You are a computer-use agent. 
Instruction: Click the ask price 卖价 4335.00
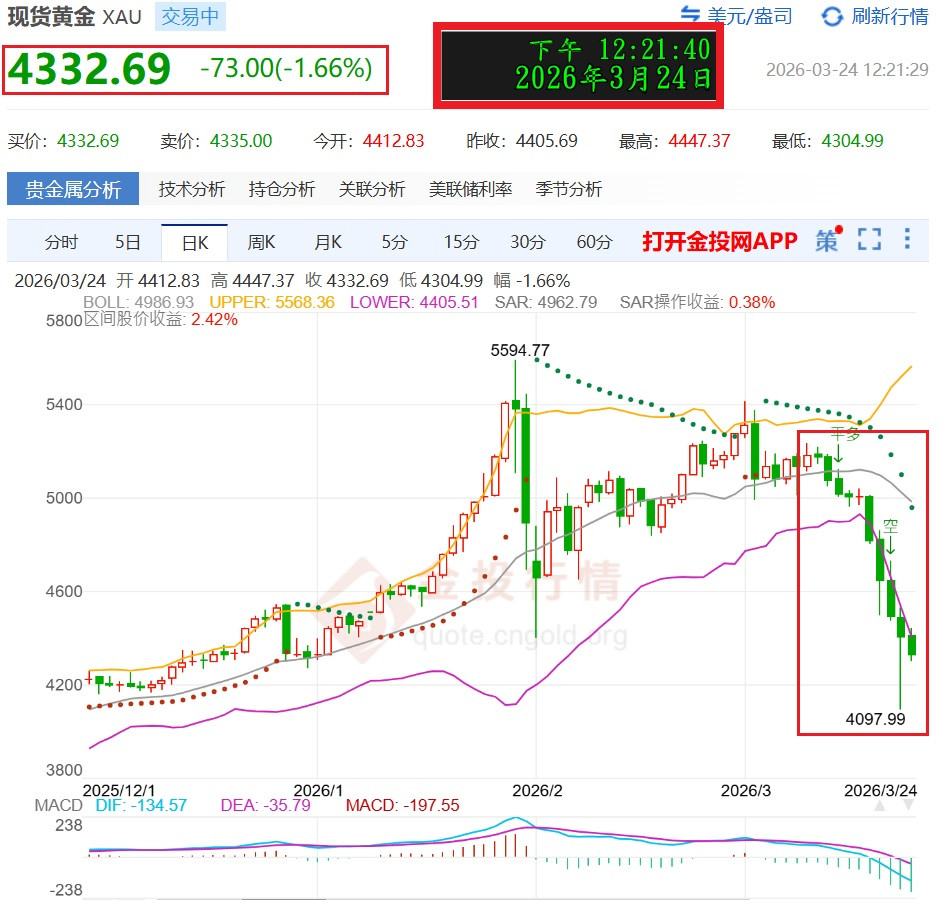216,141
